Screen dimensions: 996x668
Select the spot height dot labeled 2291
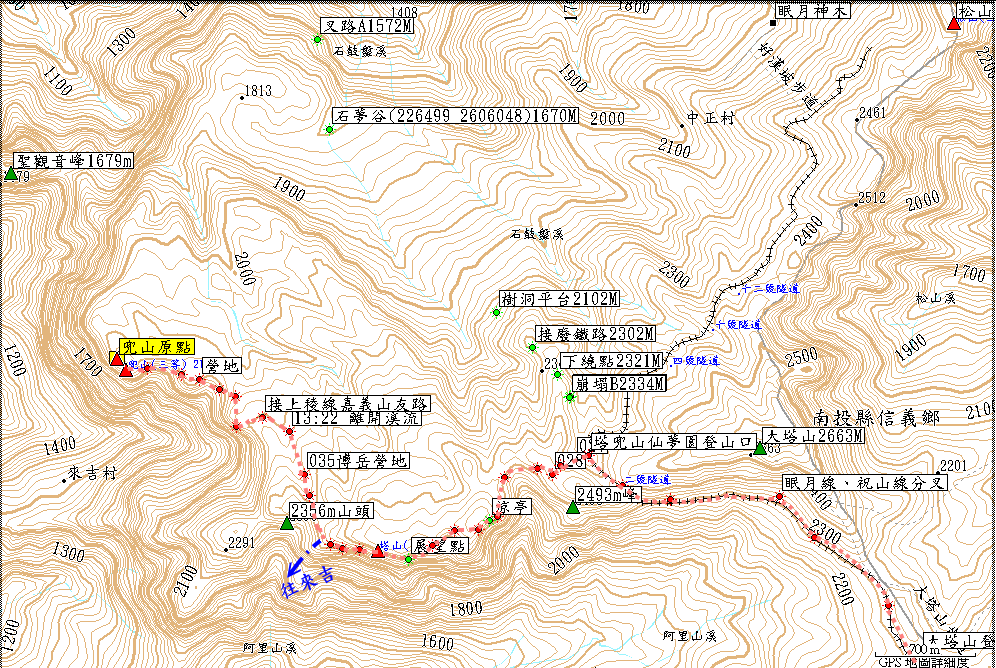tap(225, 550)
